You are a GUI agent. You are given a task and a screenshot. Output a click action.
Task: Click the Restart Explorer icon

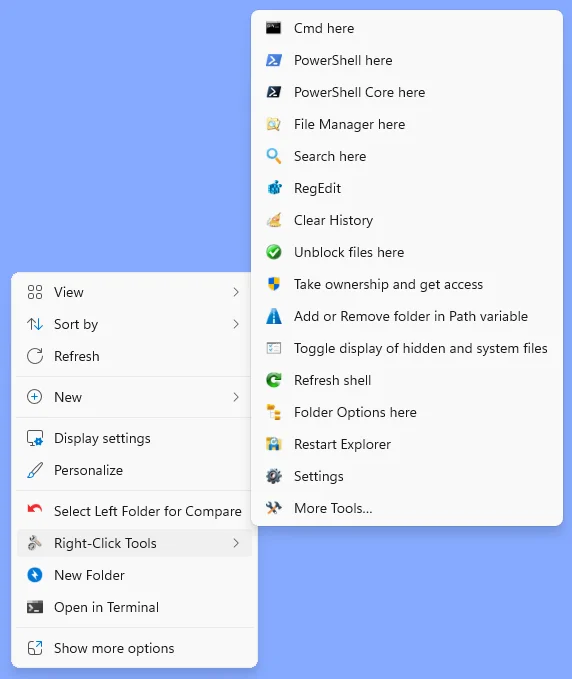(274, 444)
